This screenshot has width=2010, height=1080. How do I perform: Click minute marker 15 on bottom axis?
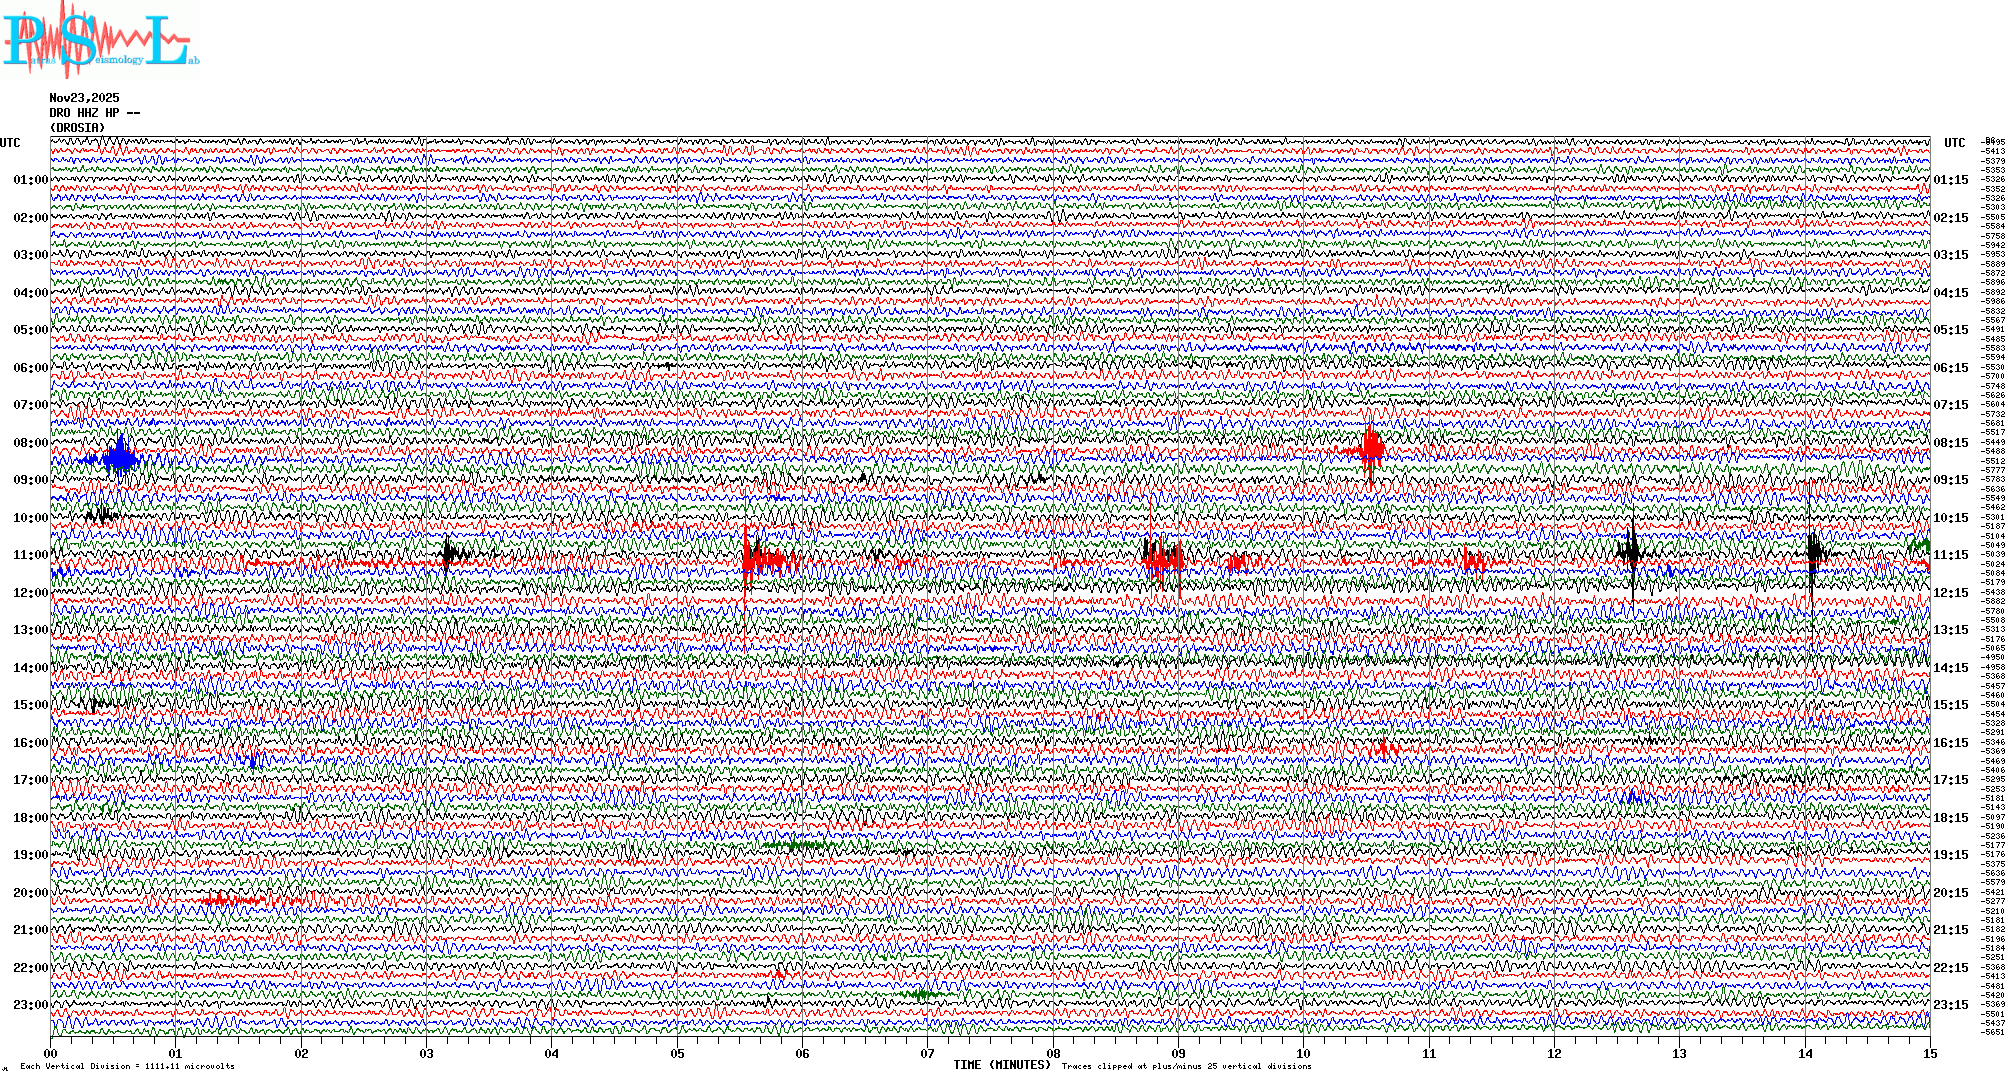1929,1053
